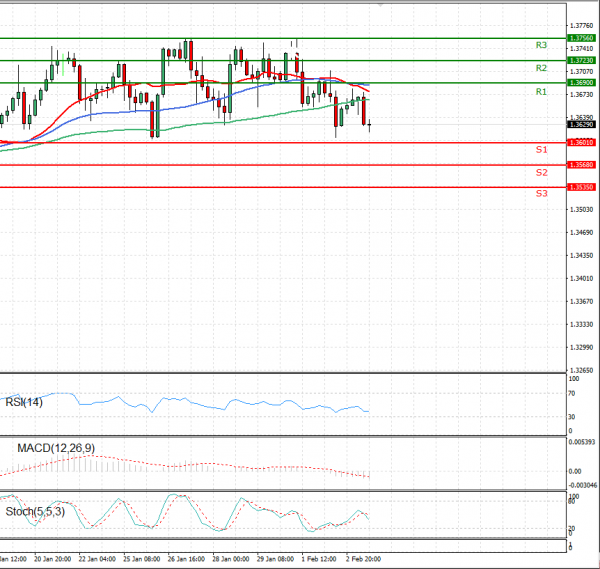Click the R2 resistance label
The height and width of the screenshot is (569, 600).
(541, 68)
